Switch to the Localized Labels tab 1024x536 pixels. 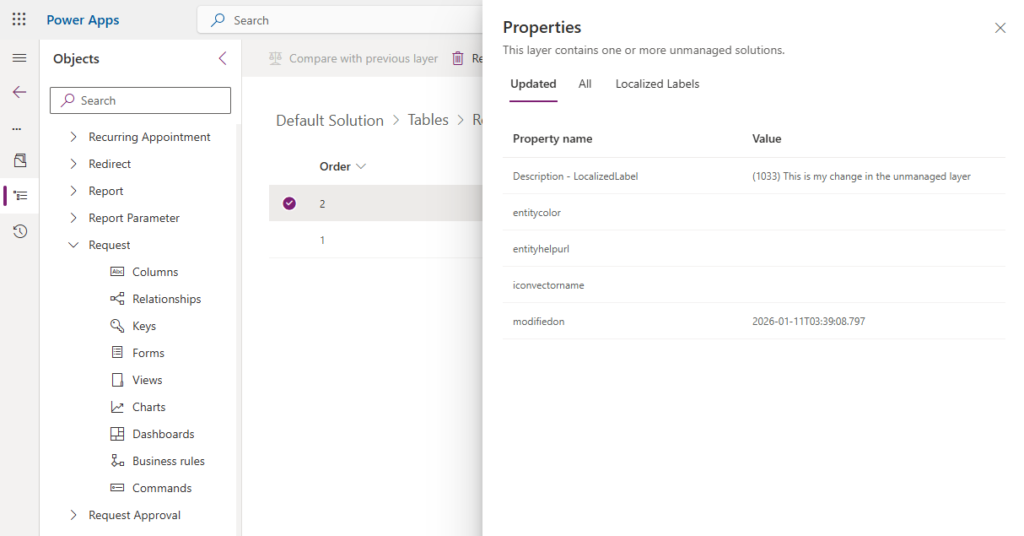click(657, 84)
